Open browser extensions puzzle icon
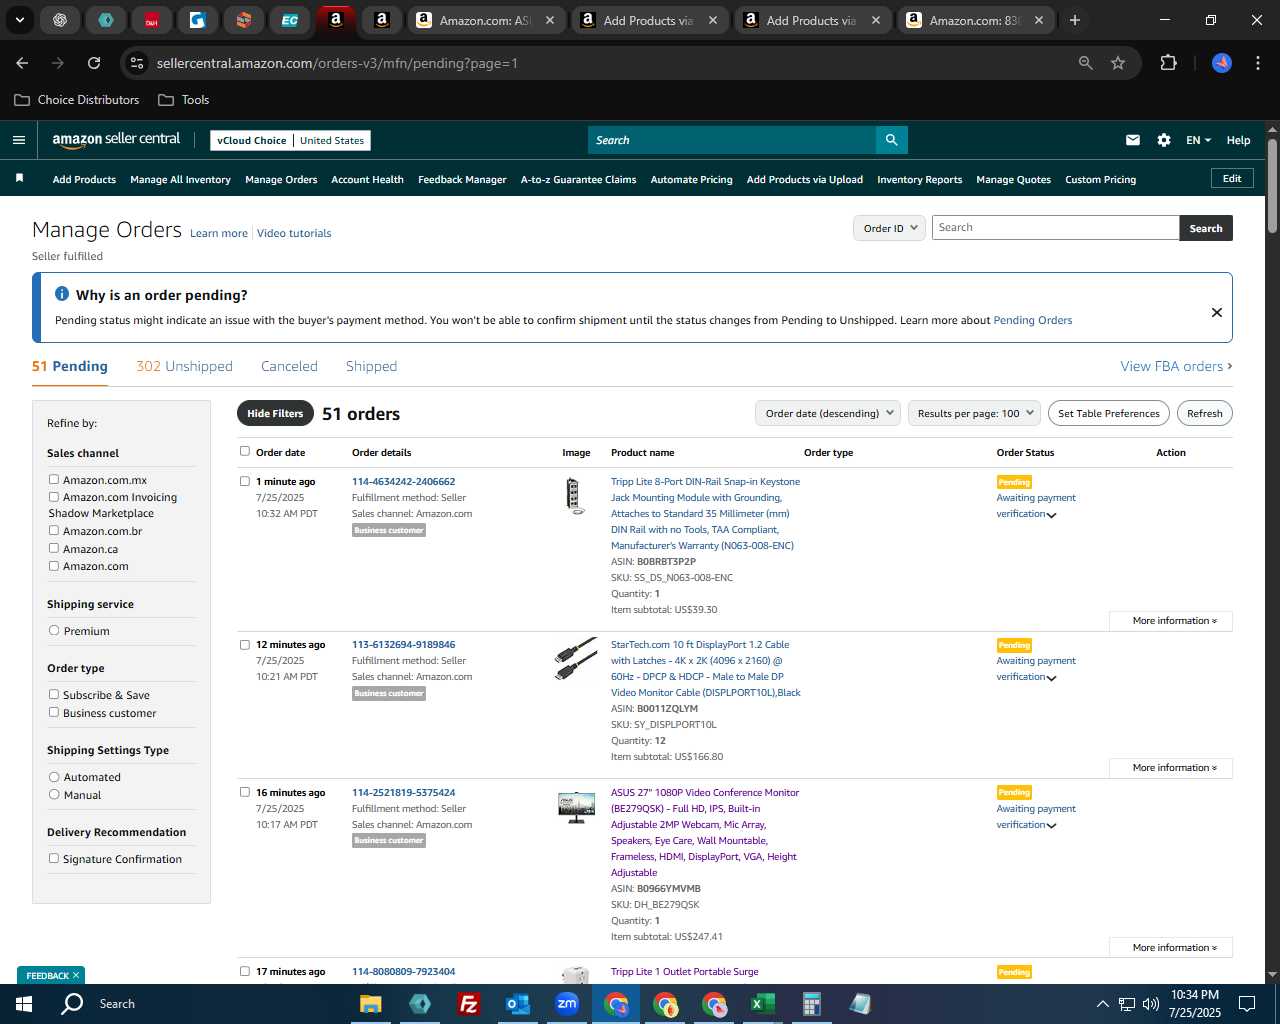 click(1168, 63)
